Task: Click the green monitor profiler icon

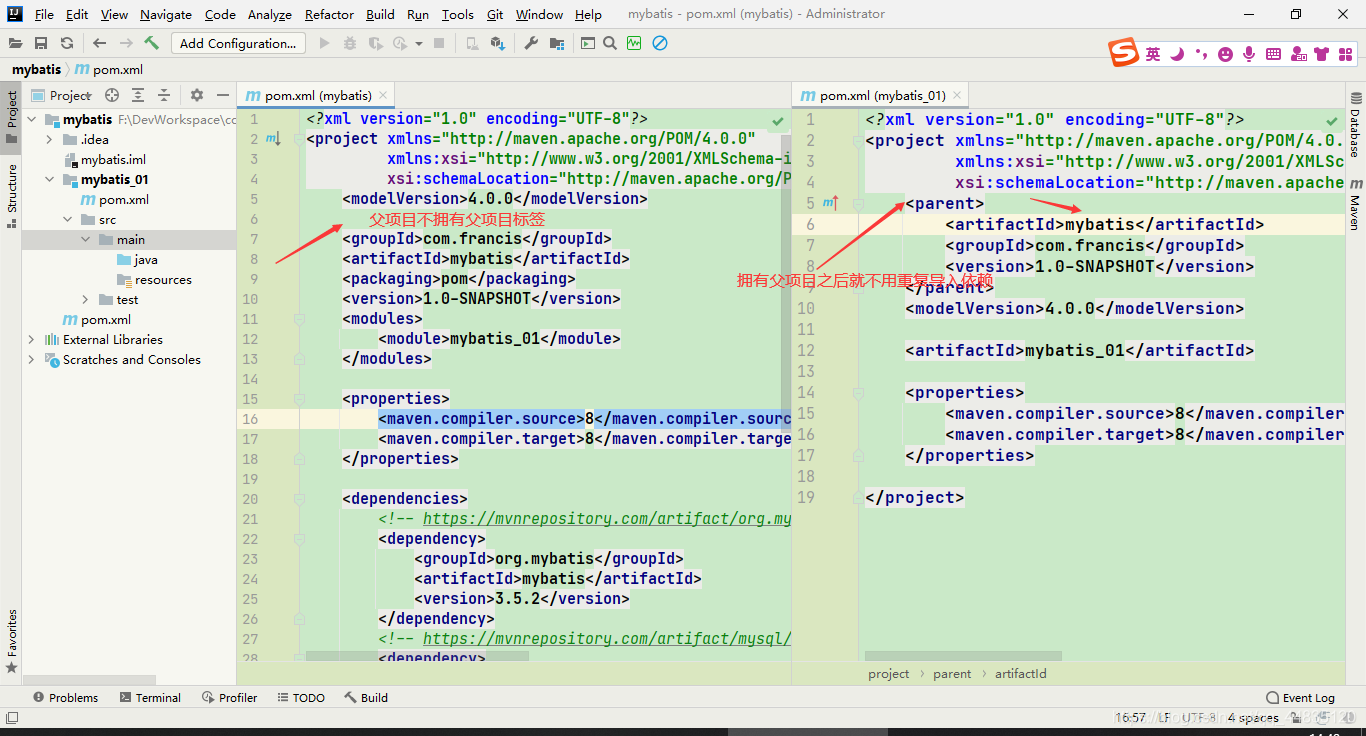Action: [x=634, y=43]
